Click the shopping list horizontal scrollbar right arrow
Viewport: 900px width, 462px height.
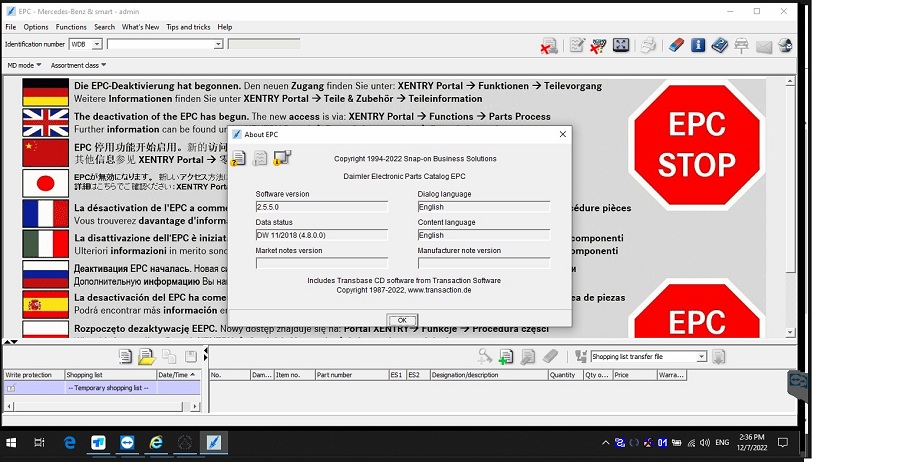coord(195,406)
